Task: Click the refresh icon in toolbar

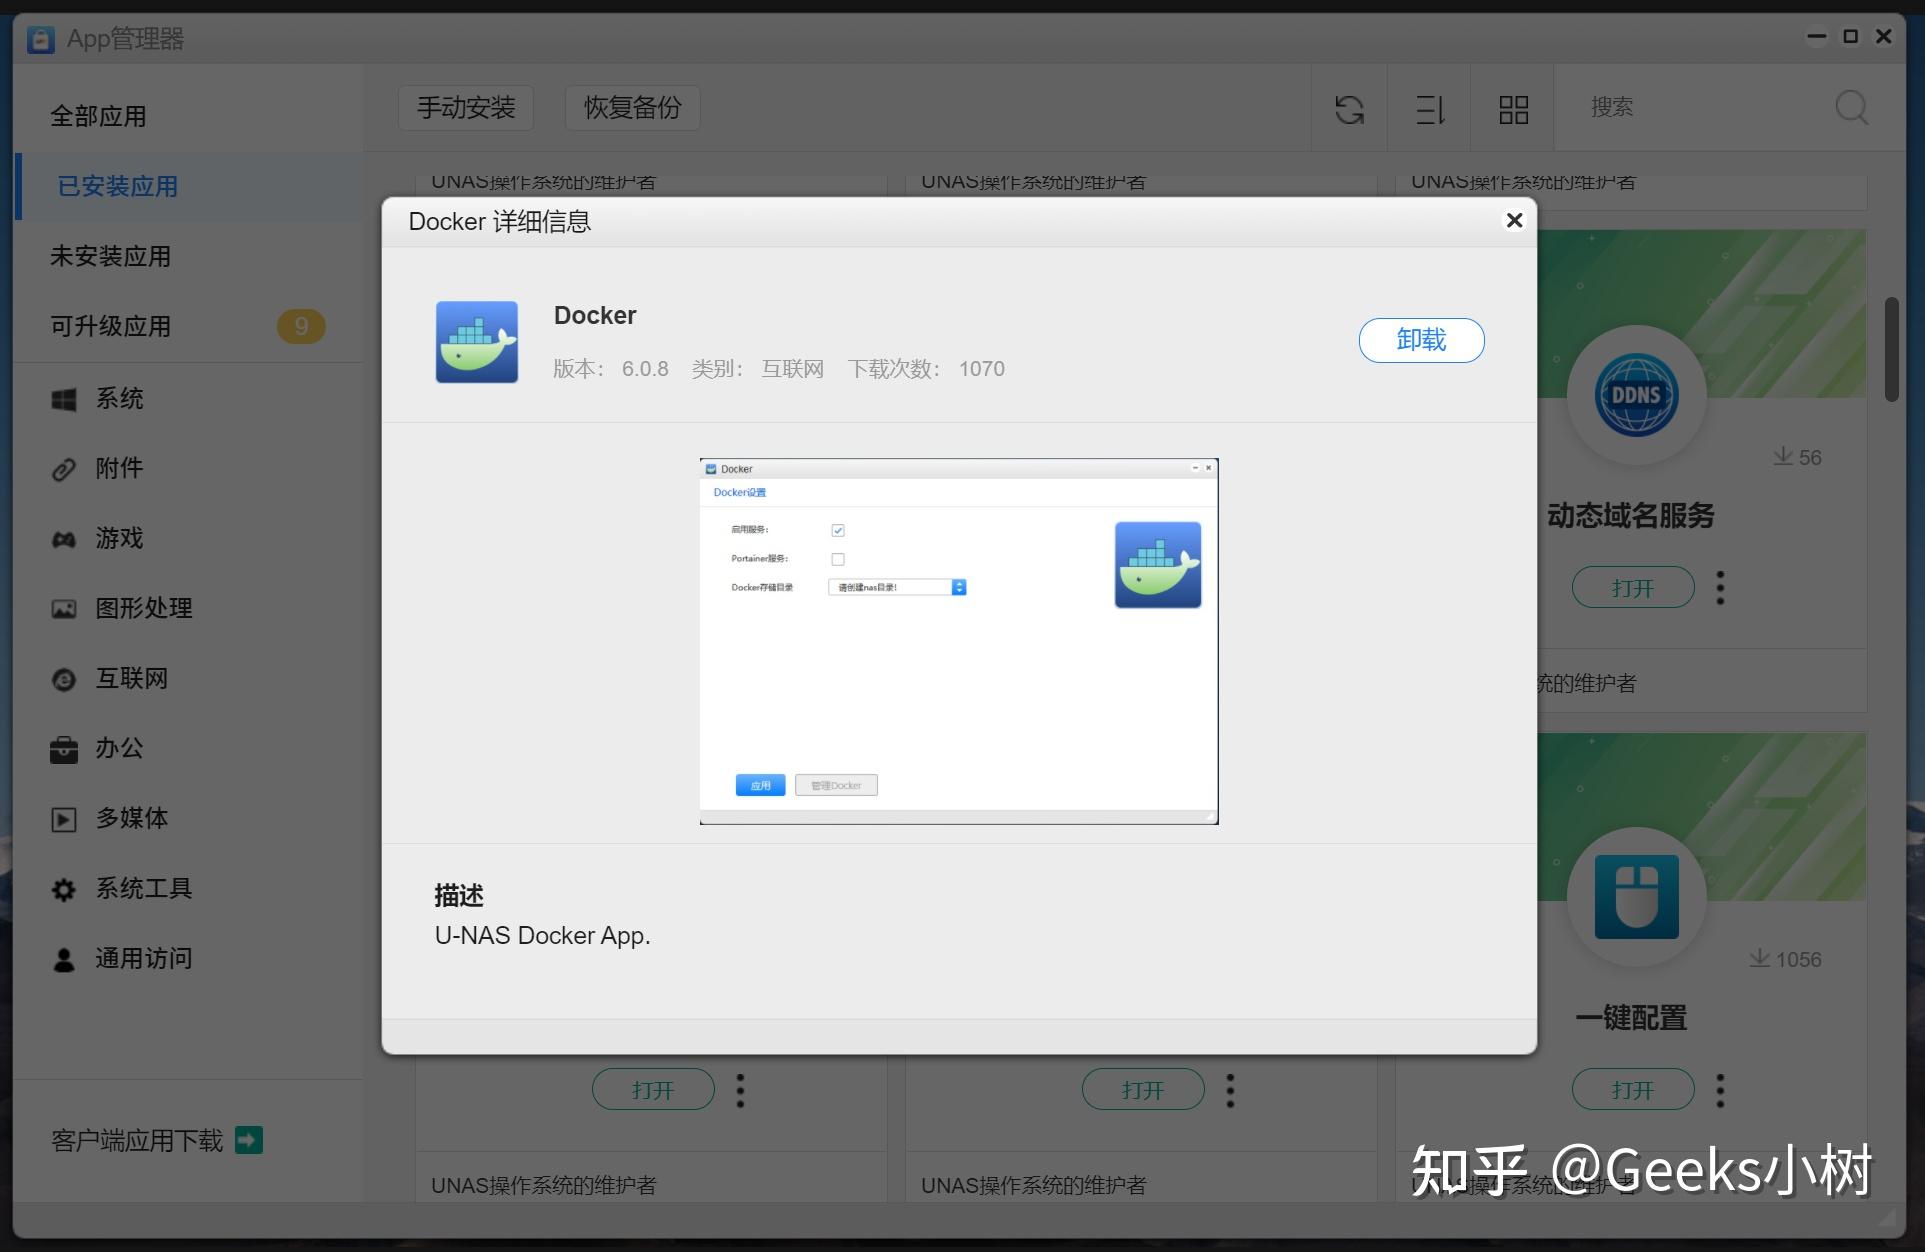Action: [x=1349, y=109]
